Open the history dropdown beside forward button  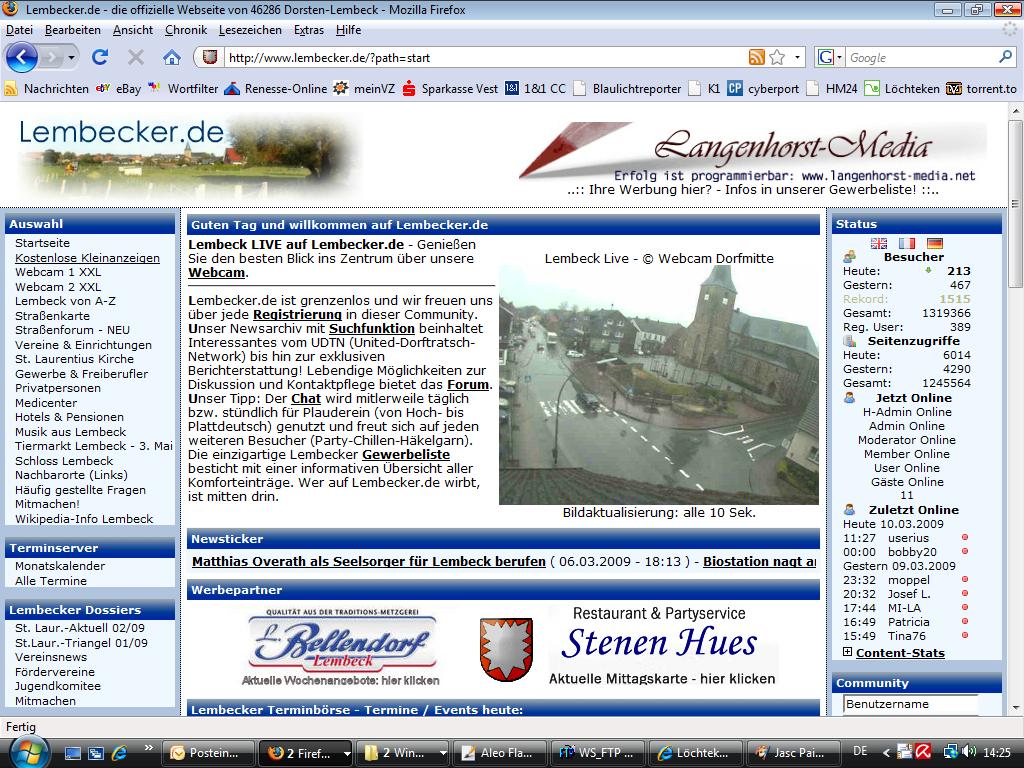(71, 58)
